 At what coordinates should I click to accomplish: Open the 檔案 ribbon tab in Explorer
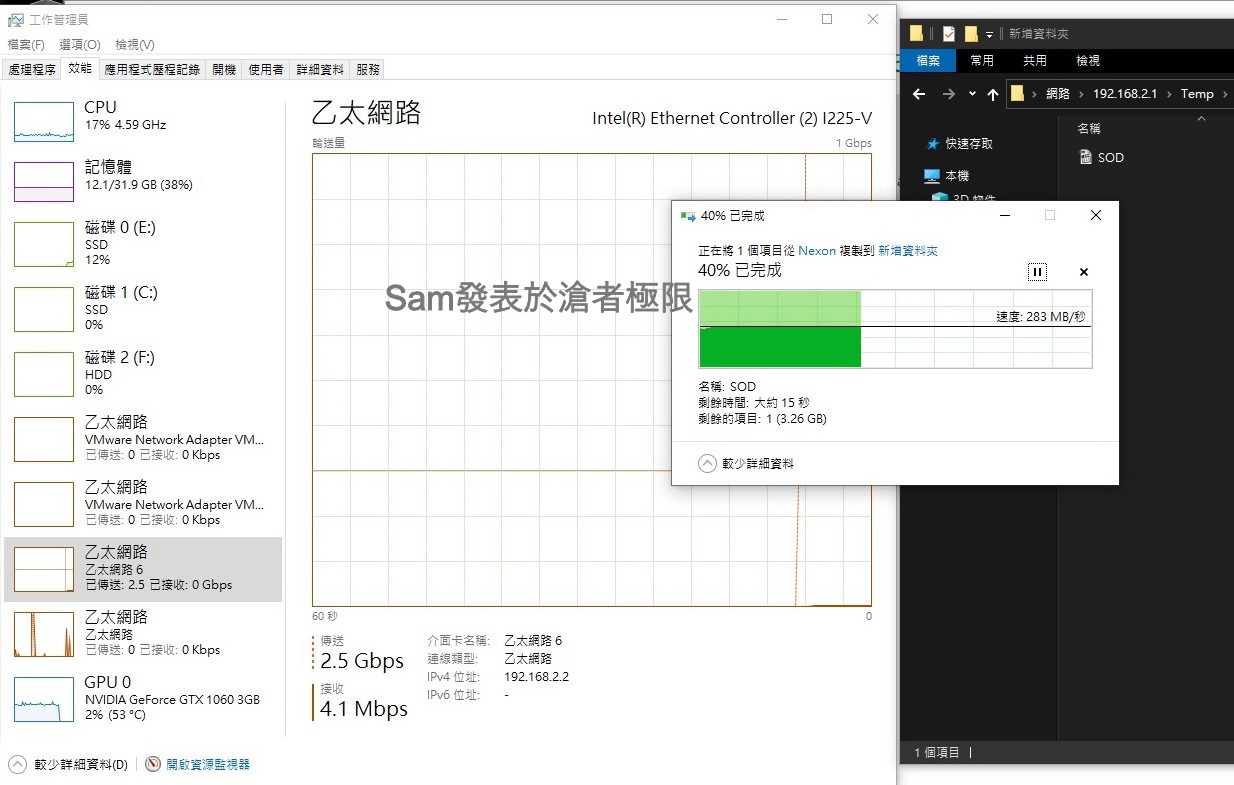[928, 61]
